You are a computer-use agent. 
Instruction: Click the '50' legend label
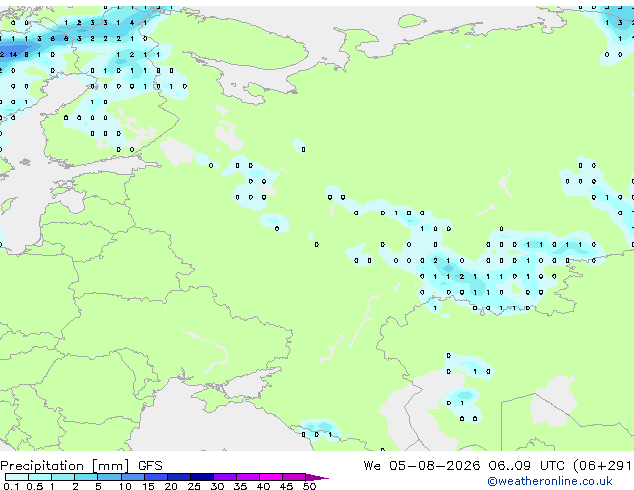click(309, 486)
